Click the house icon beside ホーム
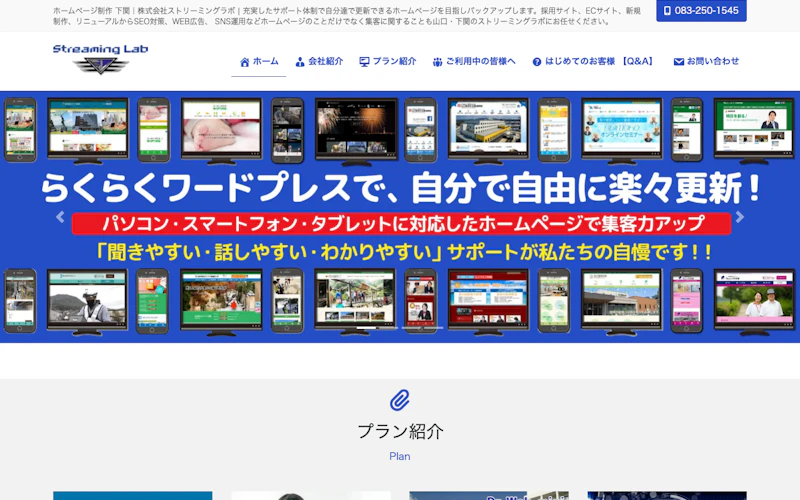The image size is (800, 500). pyautogui.click(x=245, y=62)
